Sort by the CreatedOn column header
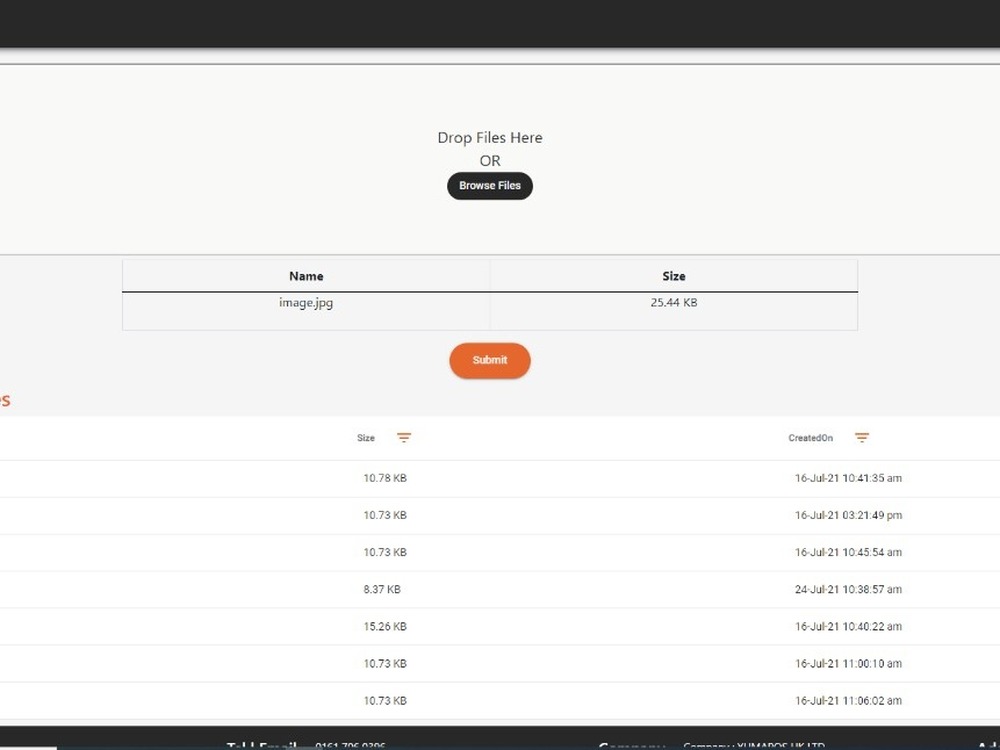 coord(810,438)
